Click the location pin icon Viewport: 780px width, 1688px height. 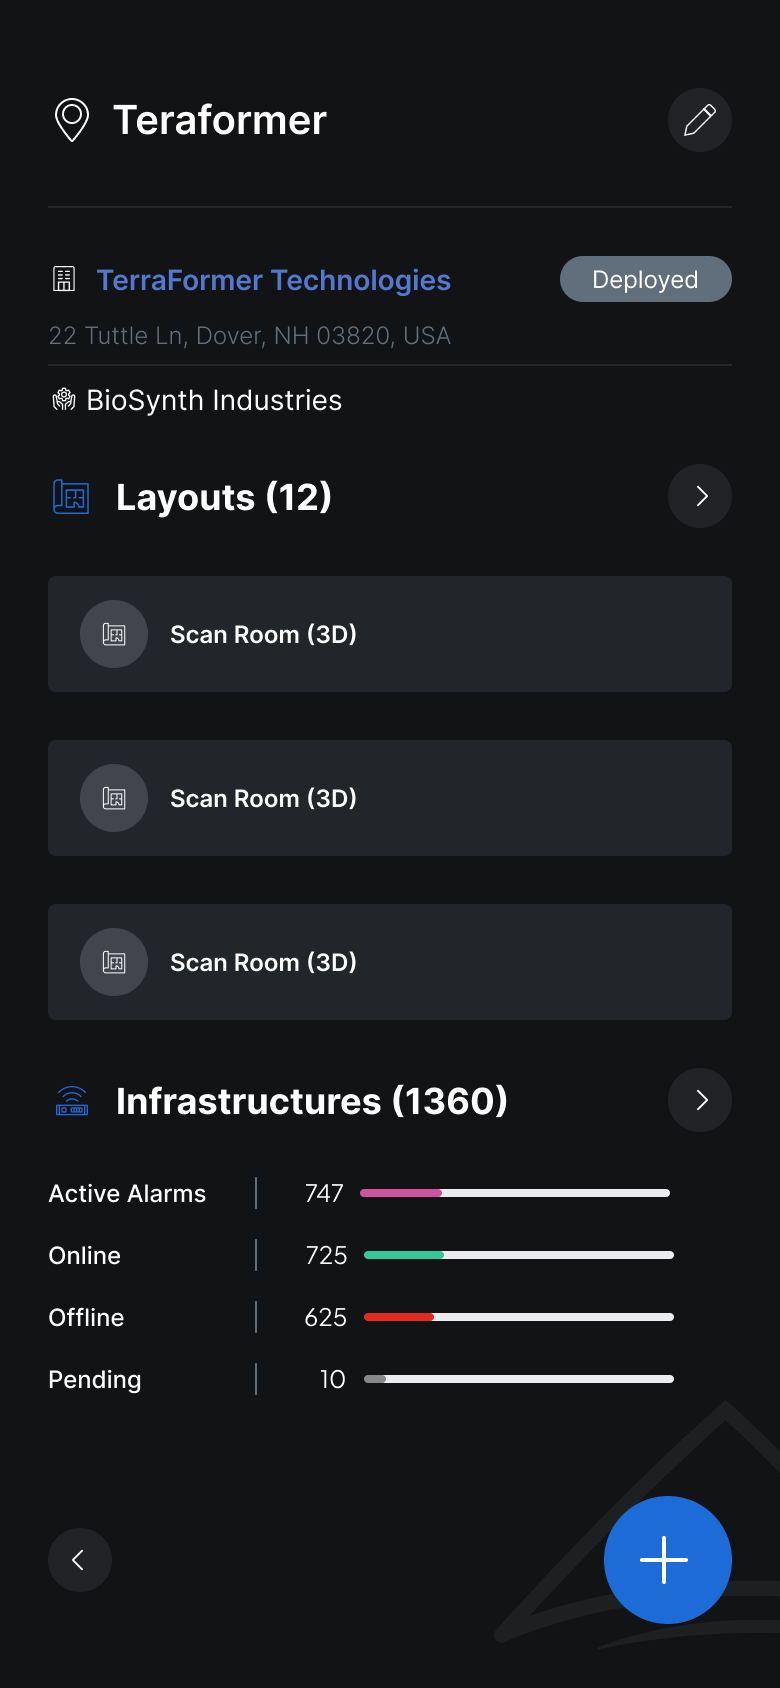(72, 120)
